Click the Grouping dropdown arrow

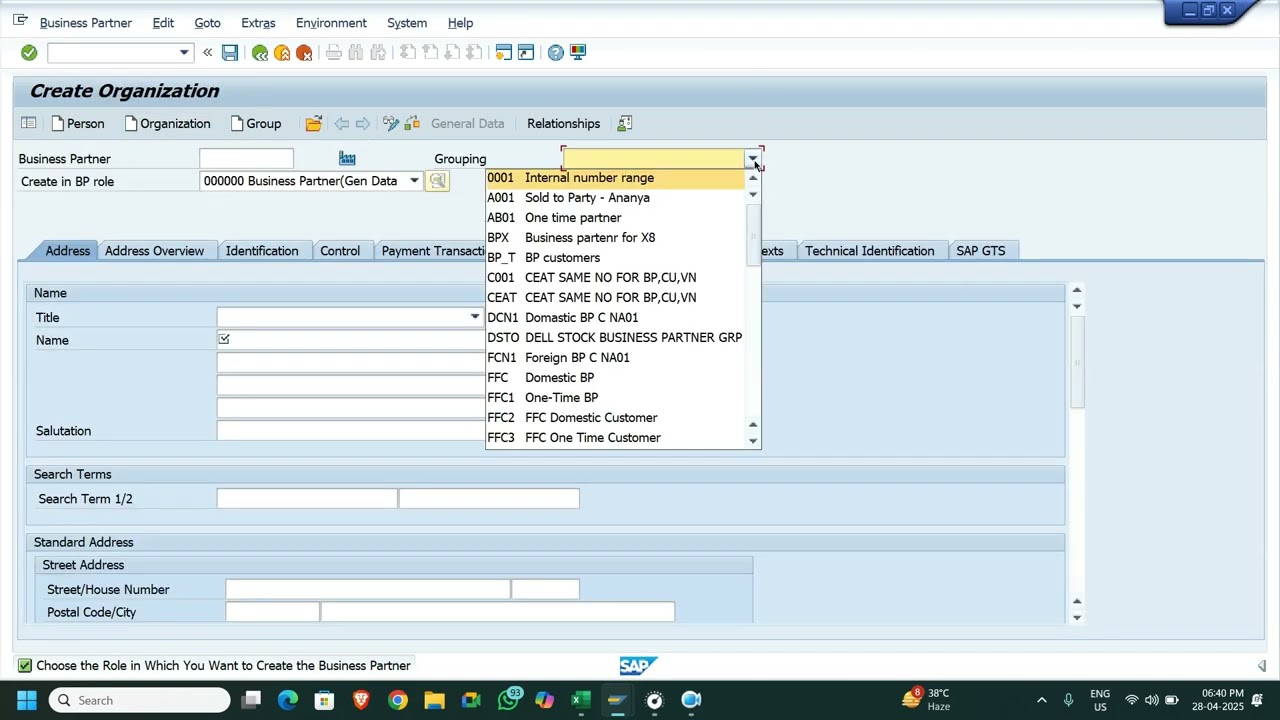(752, 159)
